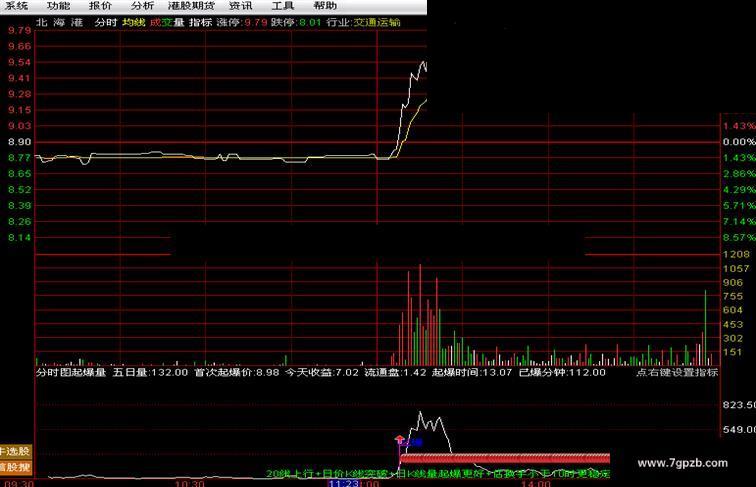Viewport: 756px width, 487px height.
Task: Click the 流通盘:1.42 value
Action: pos(395,372)
